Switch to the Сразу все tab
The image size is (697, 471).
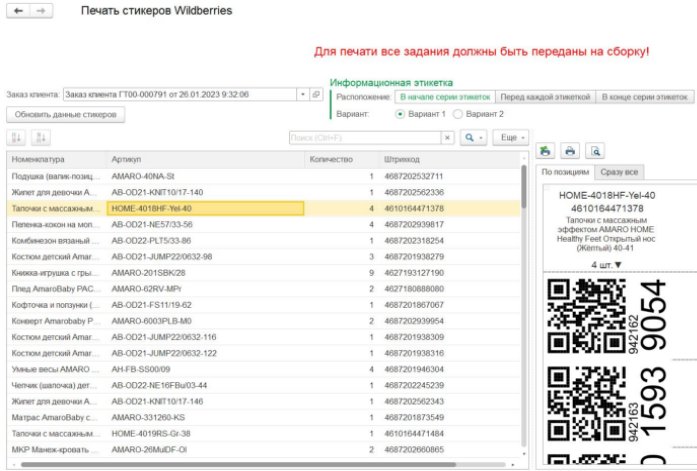(620, 172)
